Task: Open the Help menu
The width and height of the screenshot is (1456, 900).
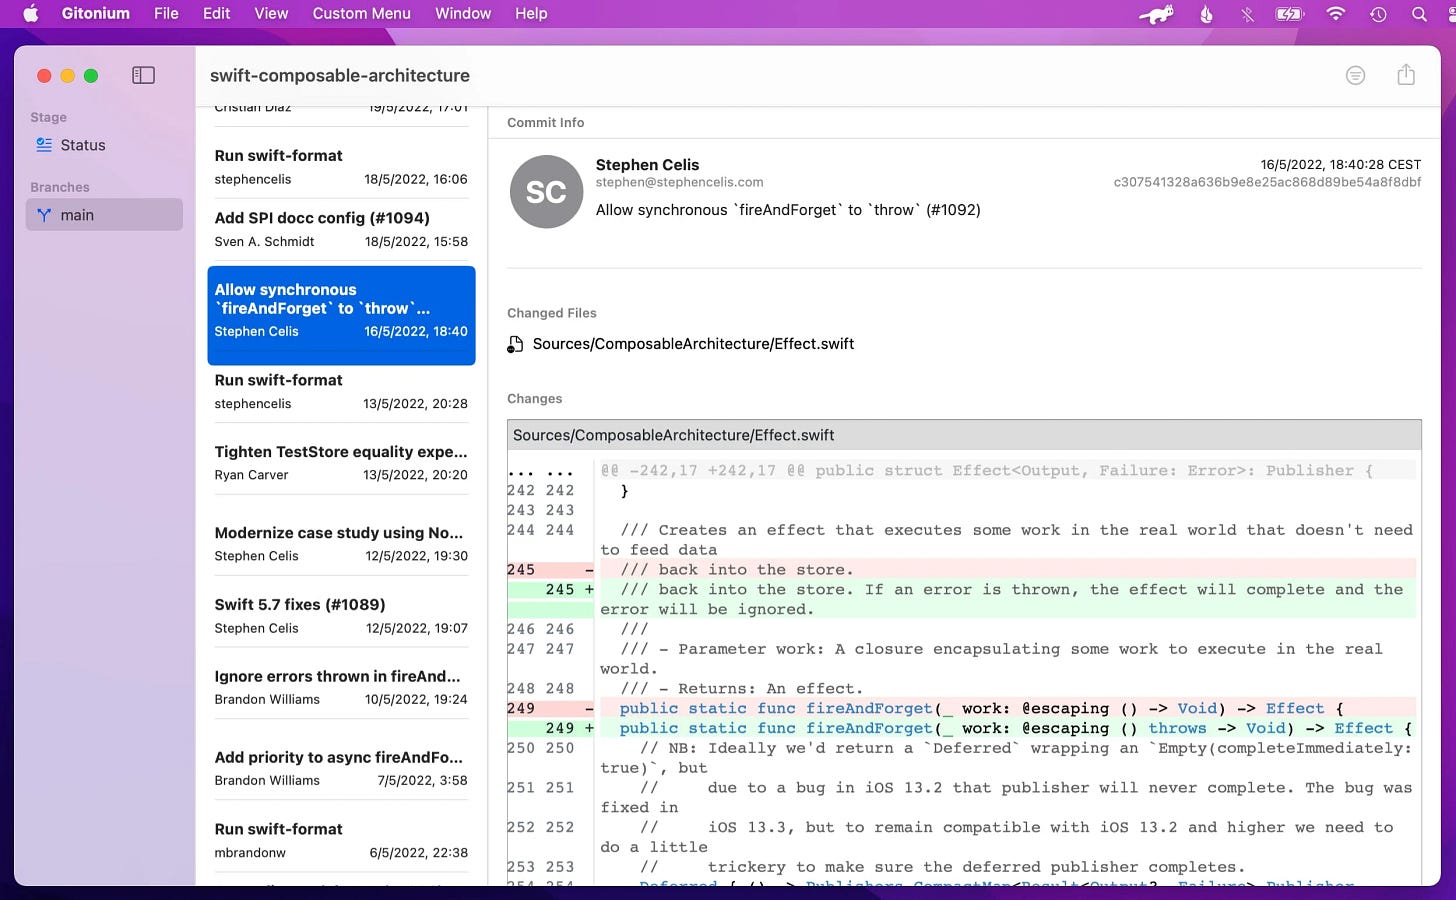Action: pos(531,14)
